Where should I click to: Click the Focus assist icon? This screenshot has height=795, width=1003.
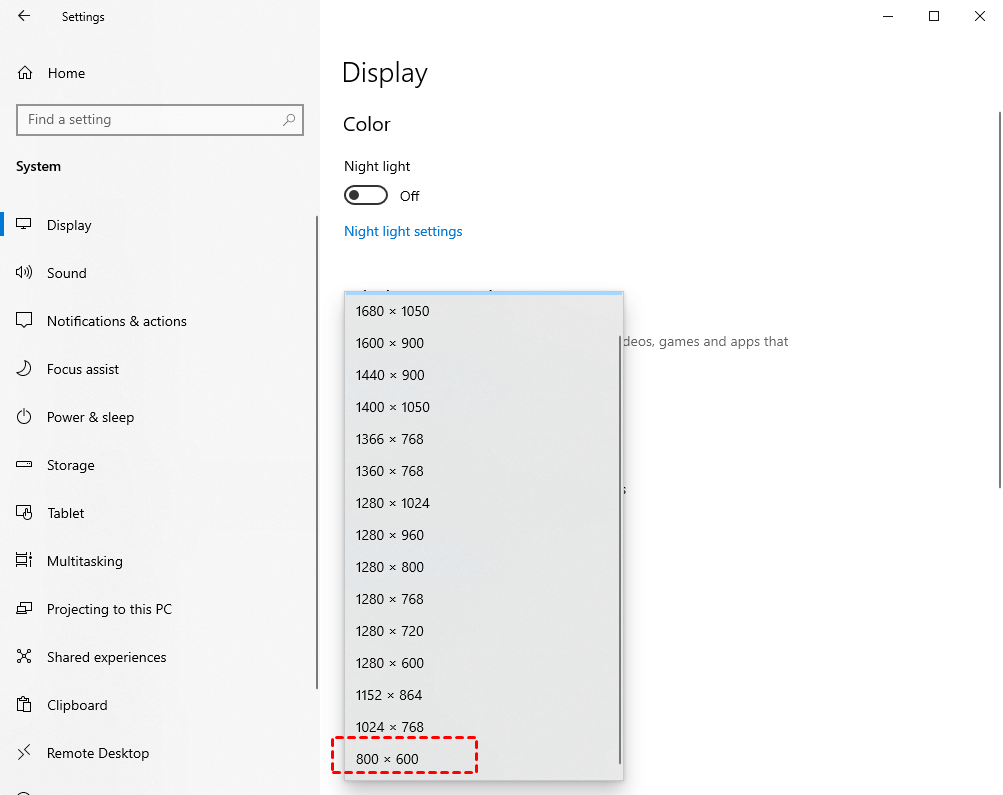[24, 369]
